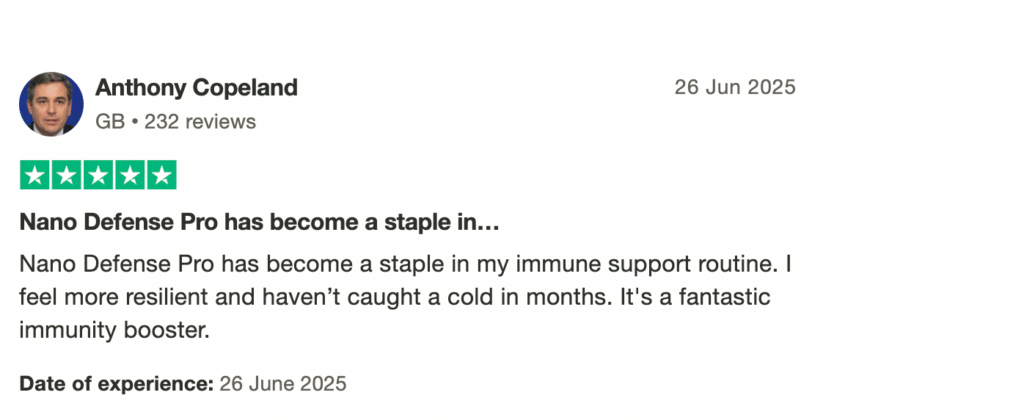Click the fourth green rating star
The image size is (1024, 420).
pos(129,175)
